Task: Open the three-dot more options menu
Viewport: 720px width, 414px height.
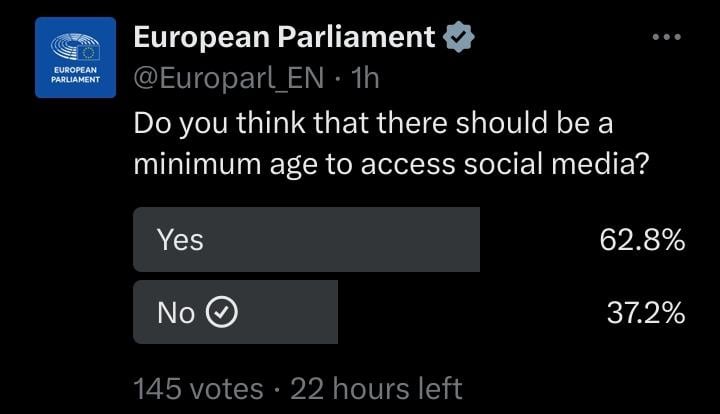Action: click(x=665, y=38)
